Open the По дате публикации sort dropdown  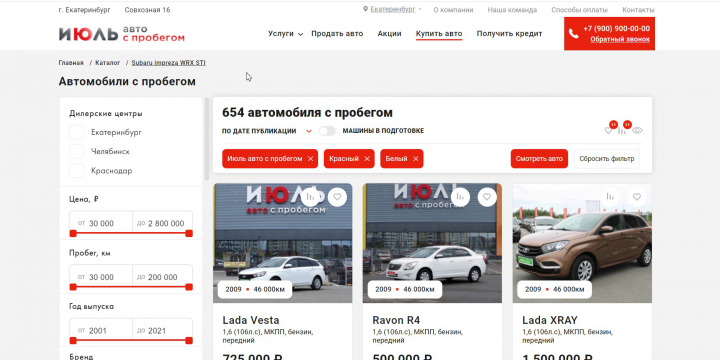click(267, 131)
